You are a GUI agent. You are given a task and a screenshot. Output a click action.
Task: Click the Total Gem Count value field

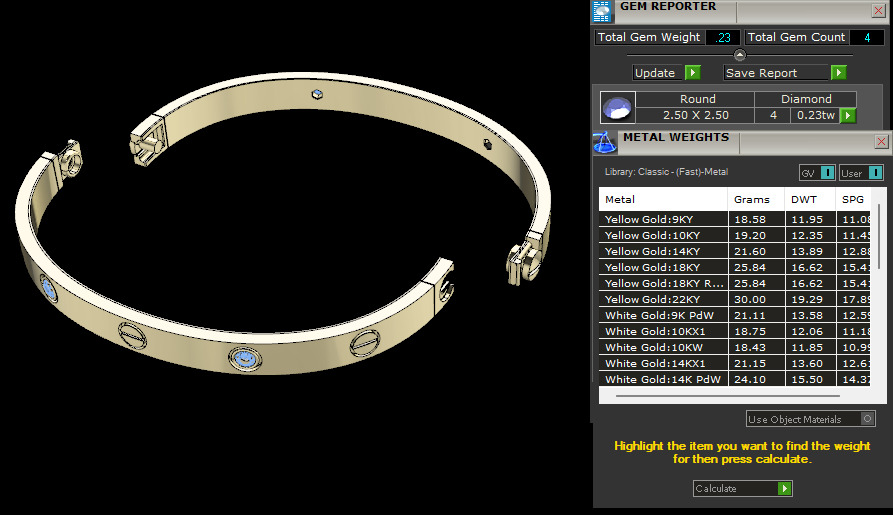tap(866, 38)
